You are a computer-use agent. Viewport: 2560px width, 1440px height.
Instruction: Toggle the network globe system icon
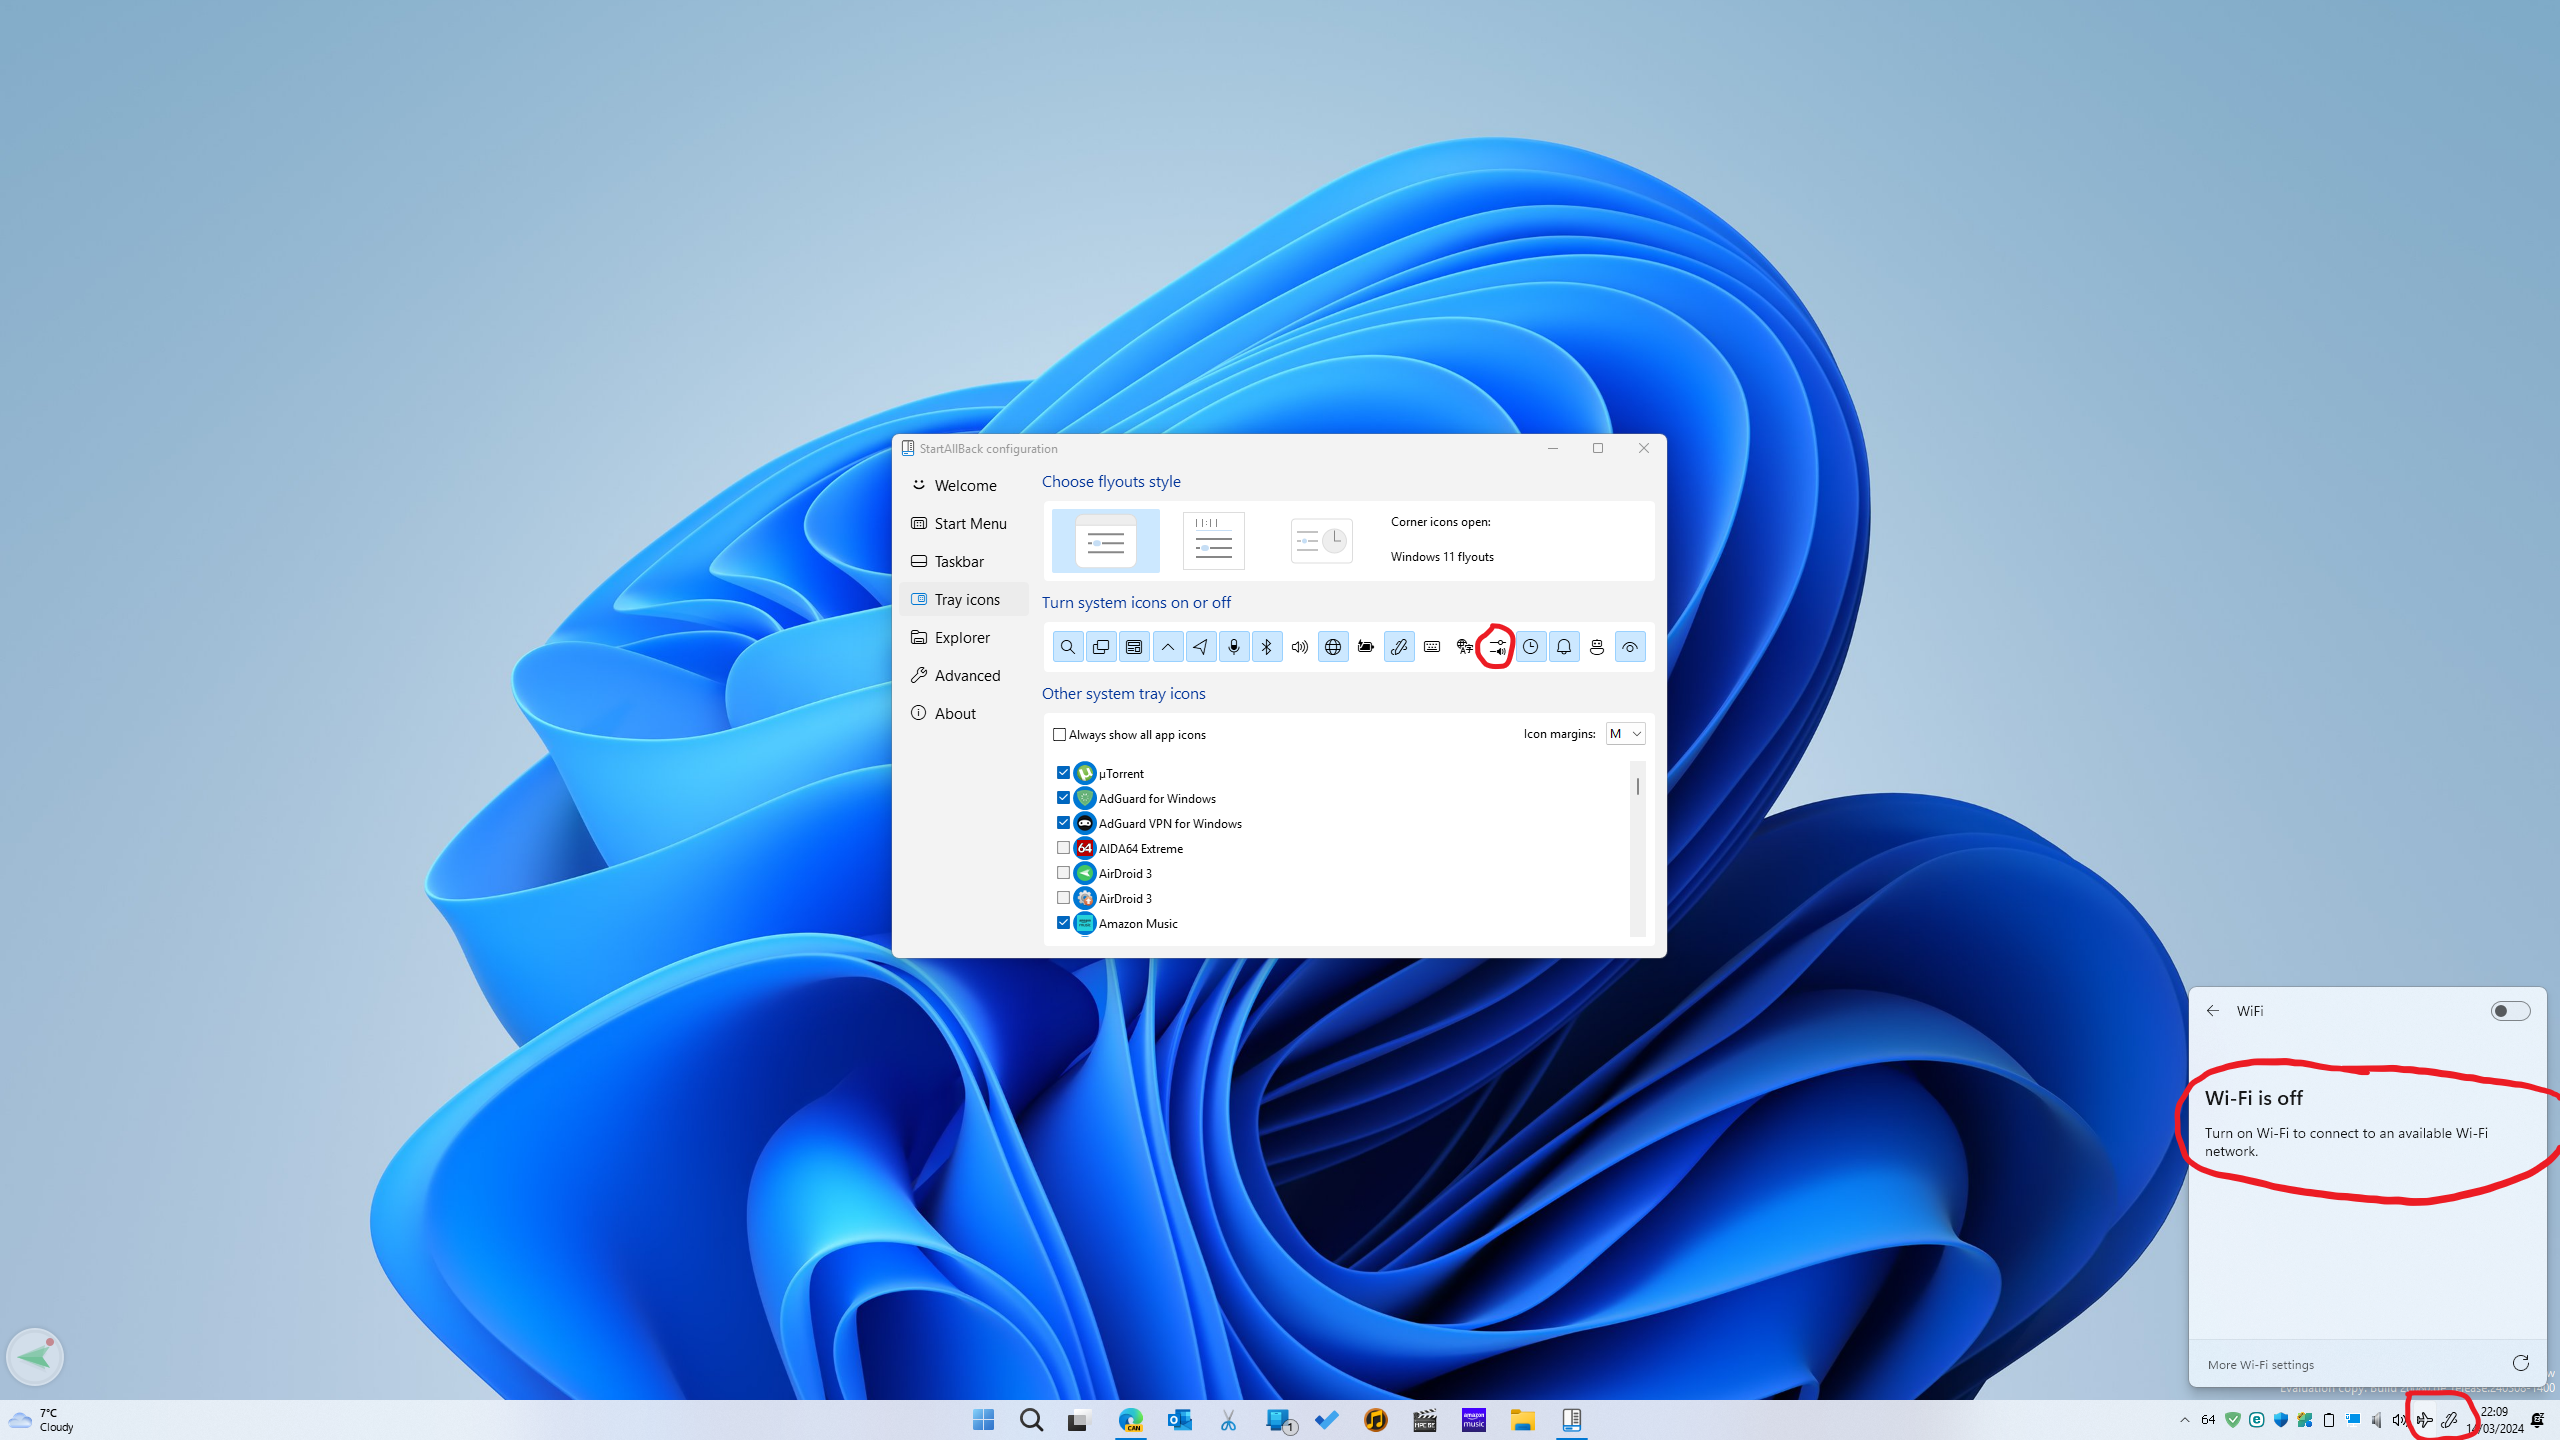(x=1332, y=647)
